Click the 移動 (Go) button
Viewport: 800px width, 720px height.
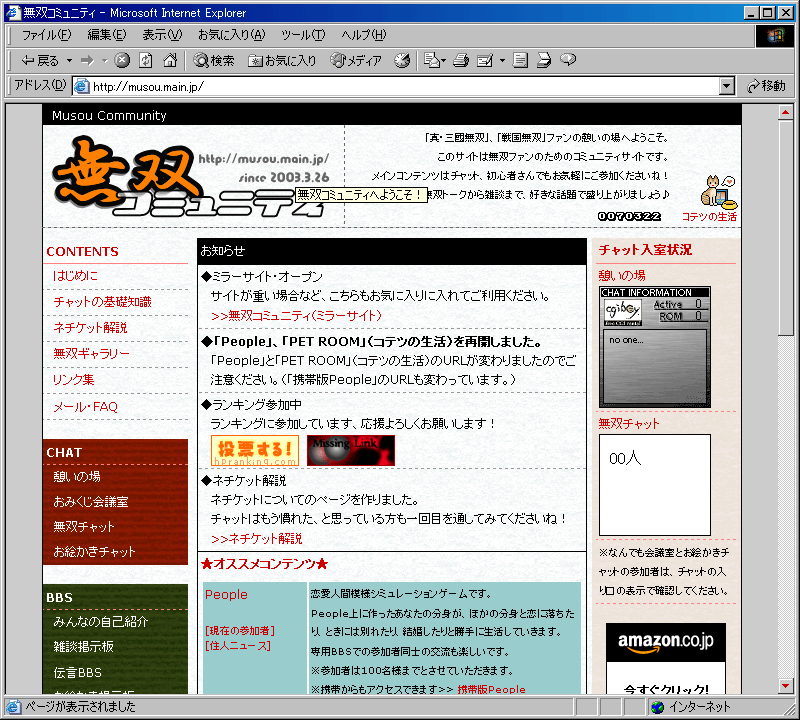(766, 86)
